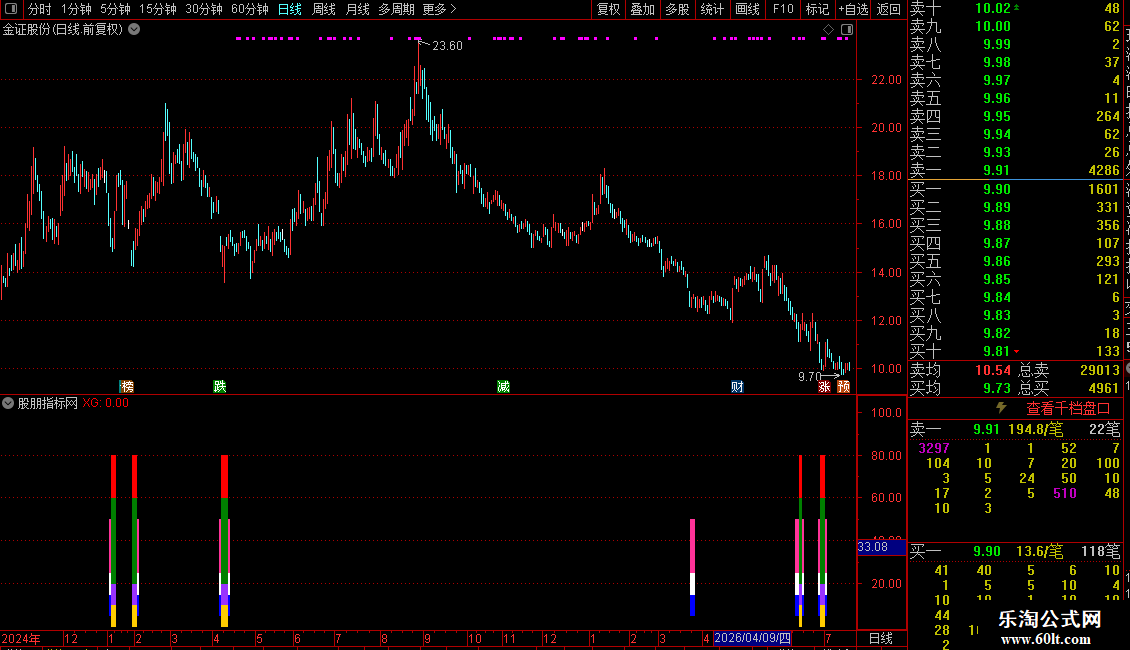This screenshot has width=1130, height=650.
Task: Click the 榜 event marker
Action: click(x=127, y=386)
